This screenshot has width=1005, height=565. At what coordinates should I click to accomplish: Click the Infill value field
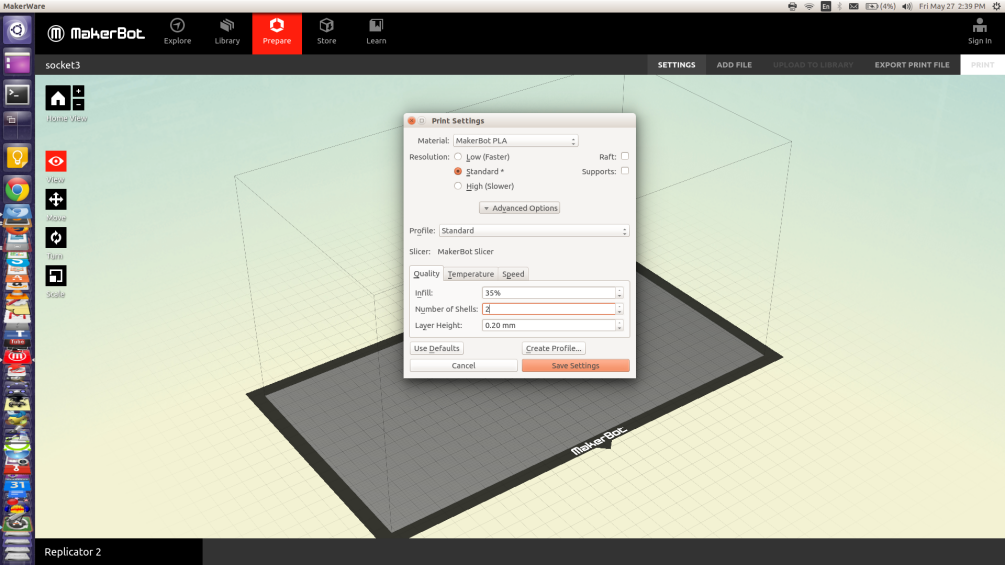pos(549,293)
